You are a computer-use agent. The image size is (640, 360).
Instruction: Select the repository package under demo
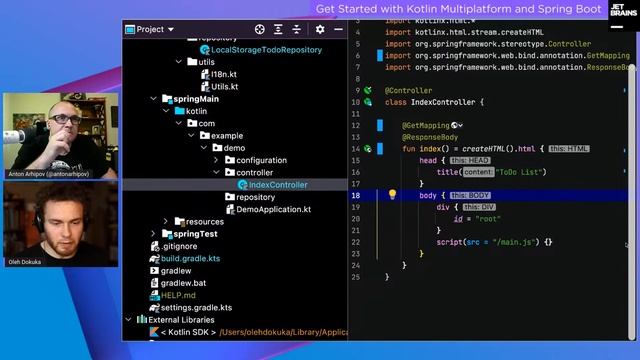click(x=256, y=197)
